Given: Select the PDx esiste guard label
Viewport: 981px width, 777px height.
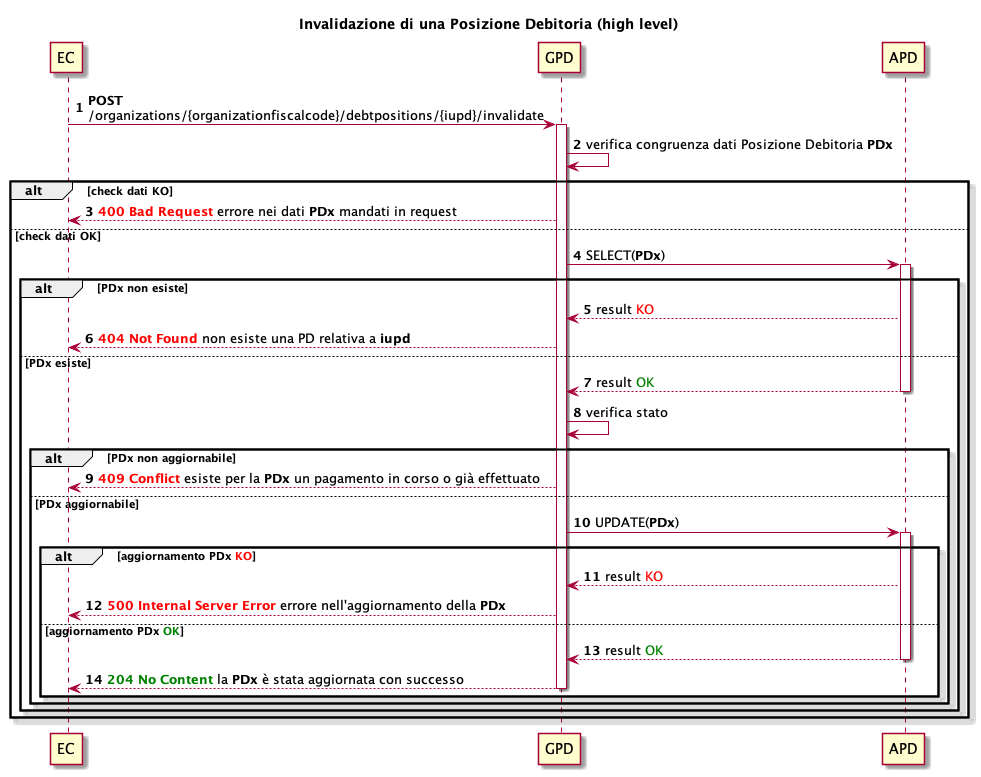Looking at the screenshot, I should coord(58,363).
